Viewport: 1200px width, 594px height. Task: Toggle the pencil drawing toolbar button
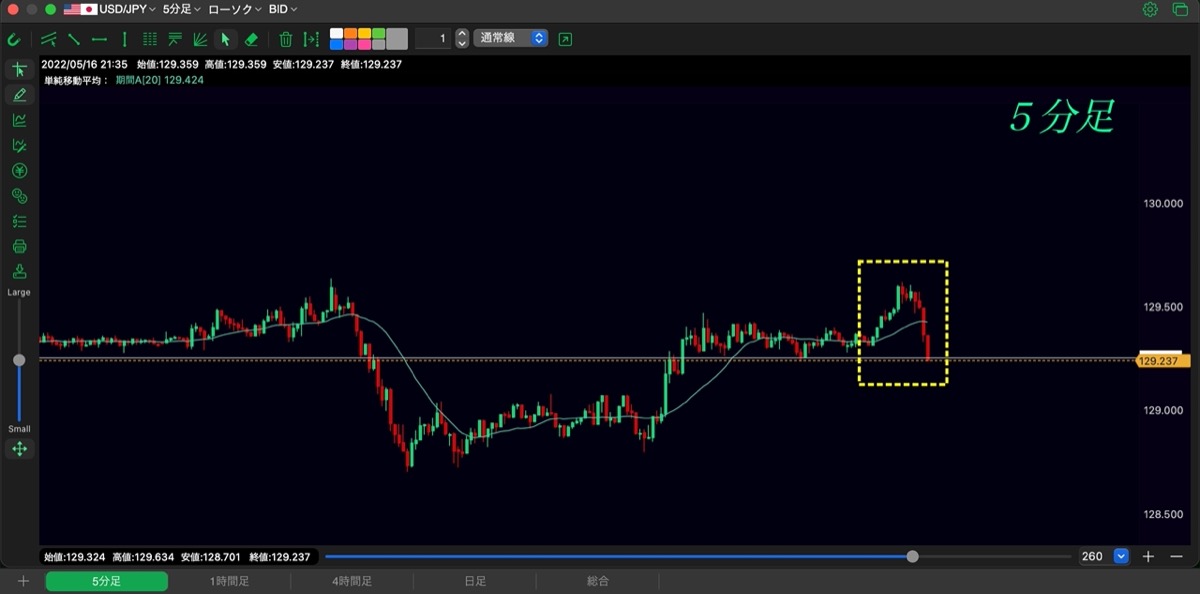[x=19, y=95]
